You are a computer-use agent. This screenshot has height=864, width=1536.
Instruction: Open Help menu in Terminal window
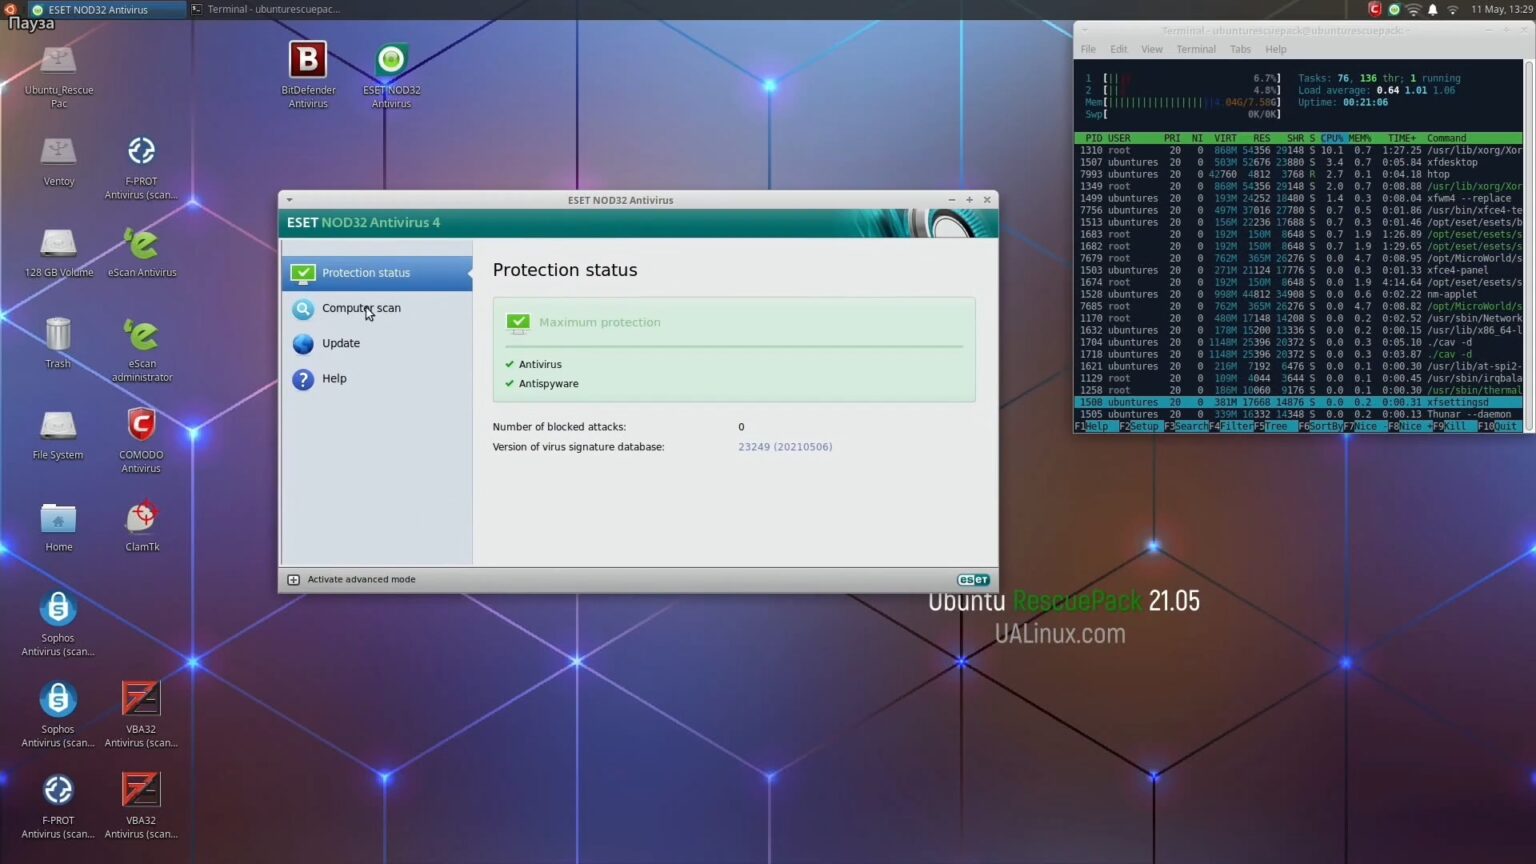tap(1276, 49)
